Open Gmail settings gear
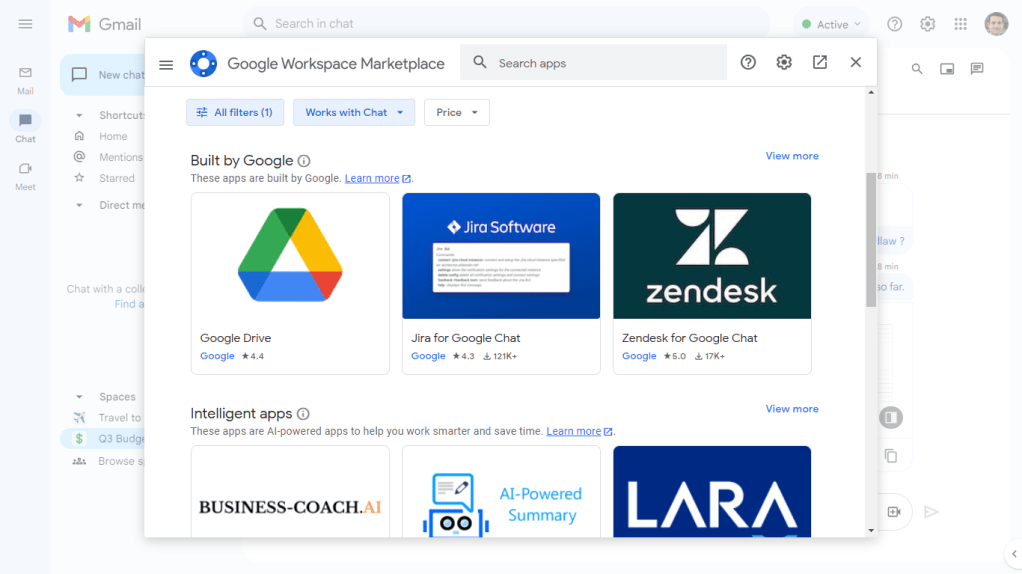This screenshot has width=1022, height=574. coord(927,24)
